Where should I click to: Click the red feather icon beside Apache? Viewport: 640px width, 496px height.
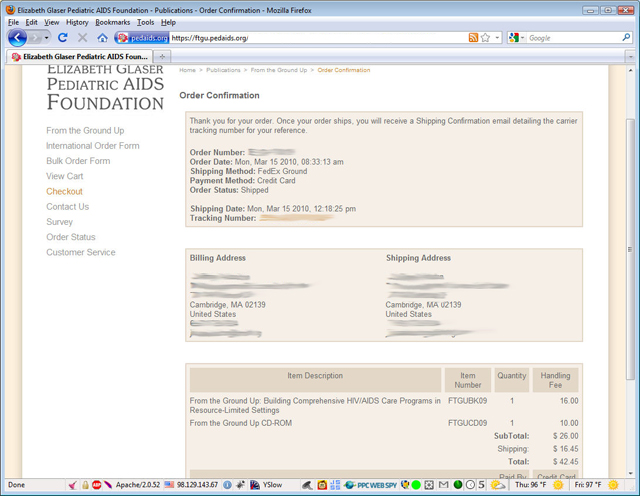108,485
